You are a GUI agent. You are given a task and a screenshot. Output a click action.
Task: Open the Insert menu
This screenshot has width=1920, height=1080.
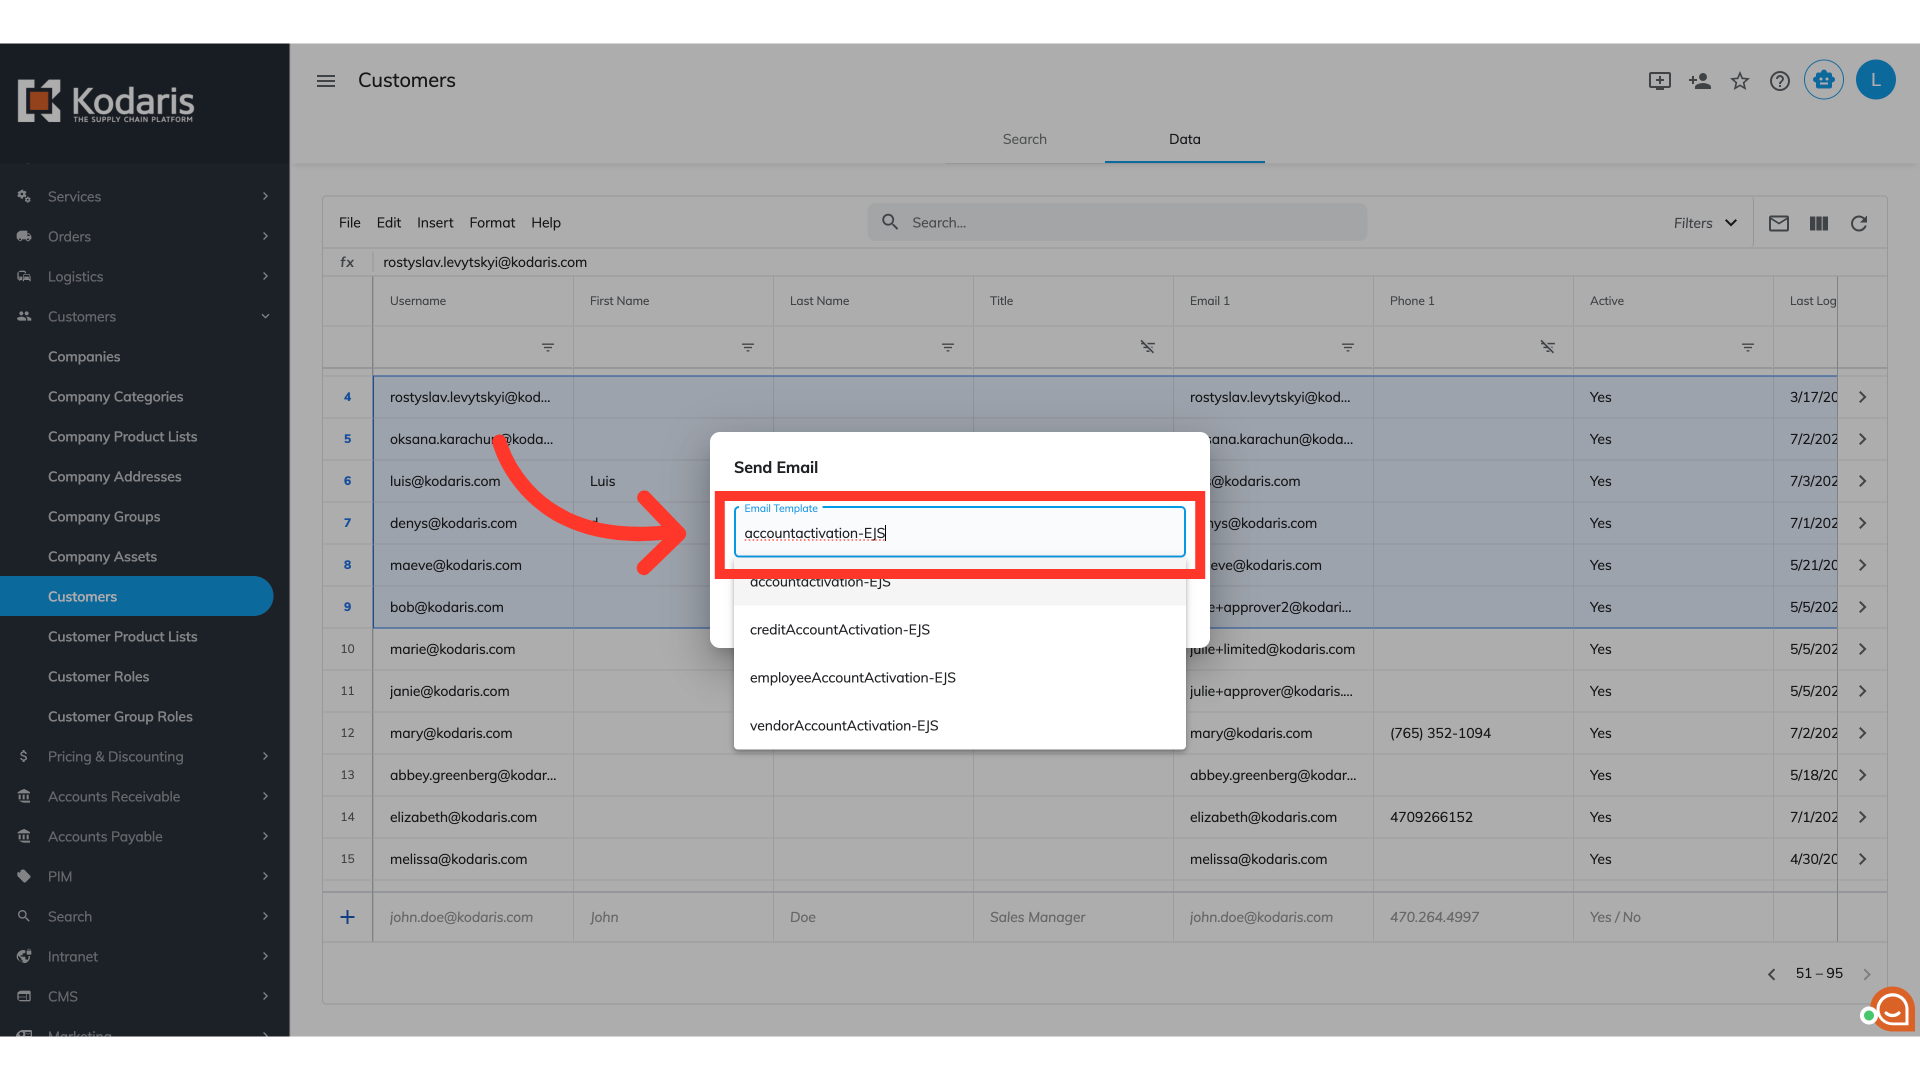point(435,223)
